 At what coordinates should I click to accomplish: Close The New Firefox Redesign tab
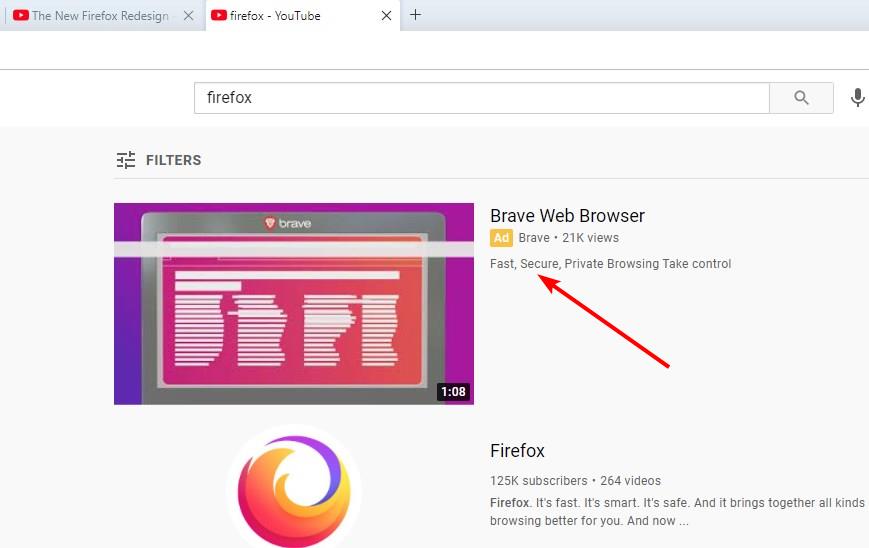(188, 16)
